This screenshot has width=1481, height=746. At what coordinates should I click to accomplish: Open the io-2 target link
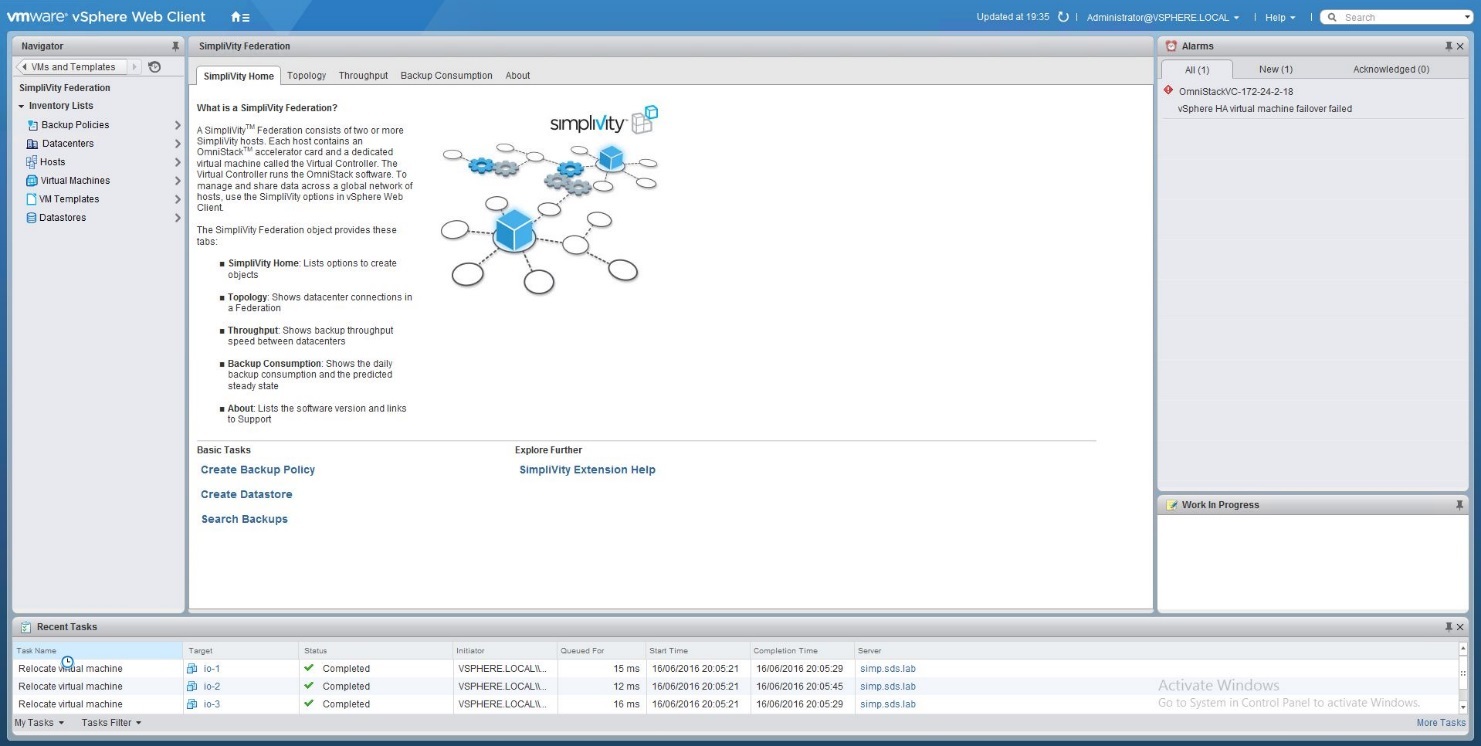[211, 687]
